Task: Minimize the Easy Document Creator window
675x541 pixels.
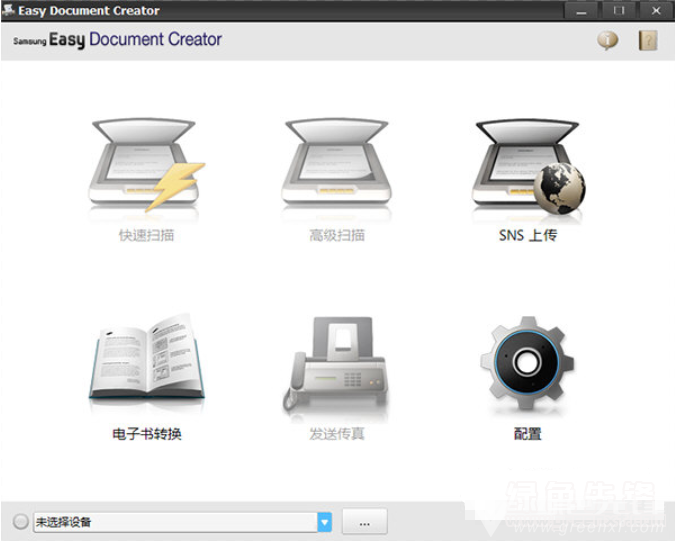Action: coord(581,11)
